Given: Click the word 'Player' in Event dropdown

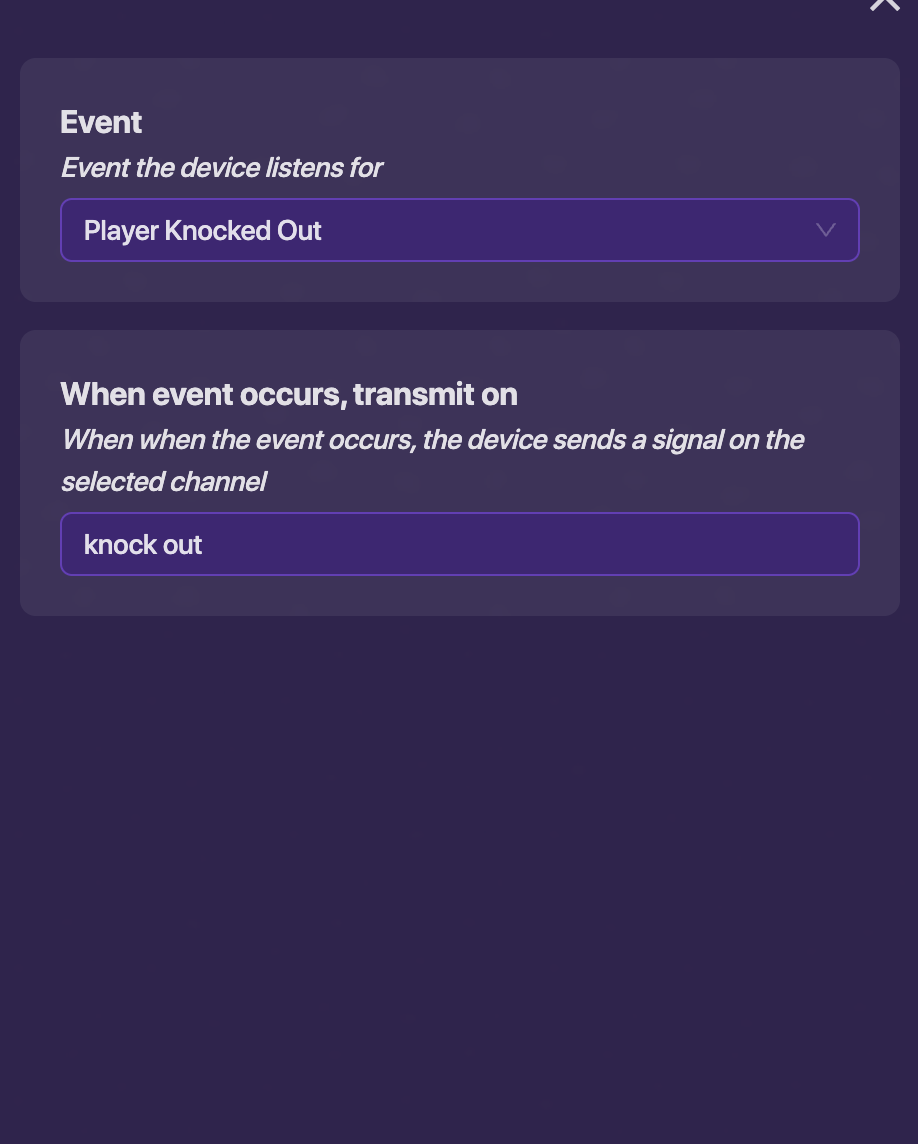Looking at the screenshot, I should (x=121, y=231).
